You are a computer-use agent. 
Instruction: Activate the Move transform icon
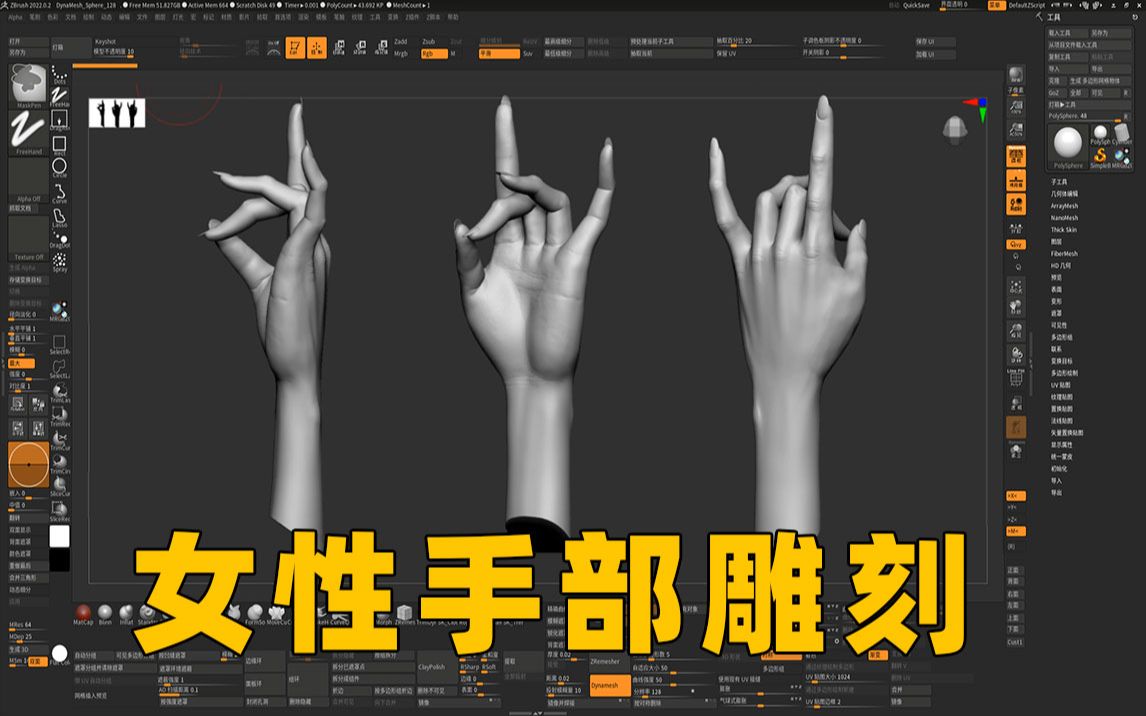coord(338,47)
